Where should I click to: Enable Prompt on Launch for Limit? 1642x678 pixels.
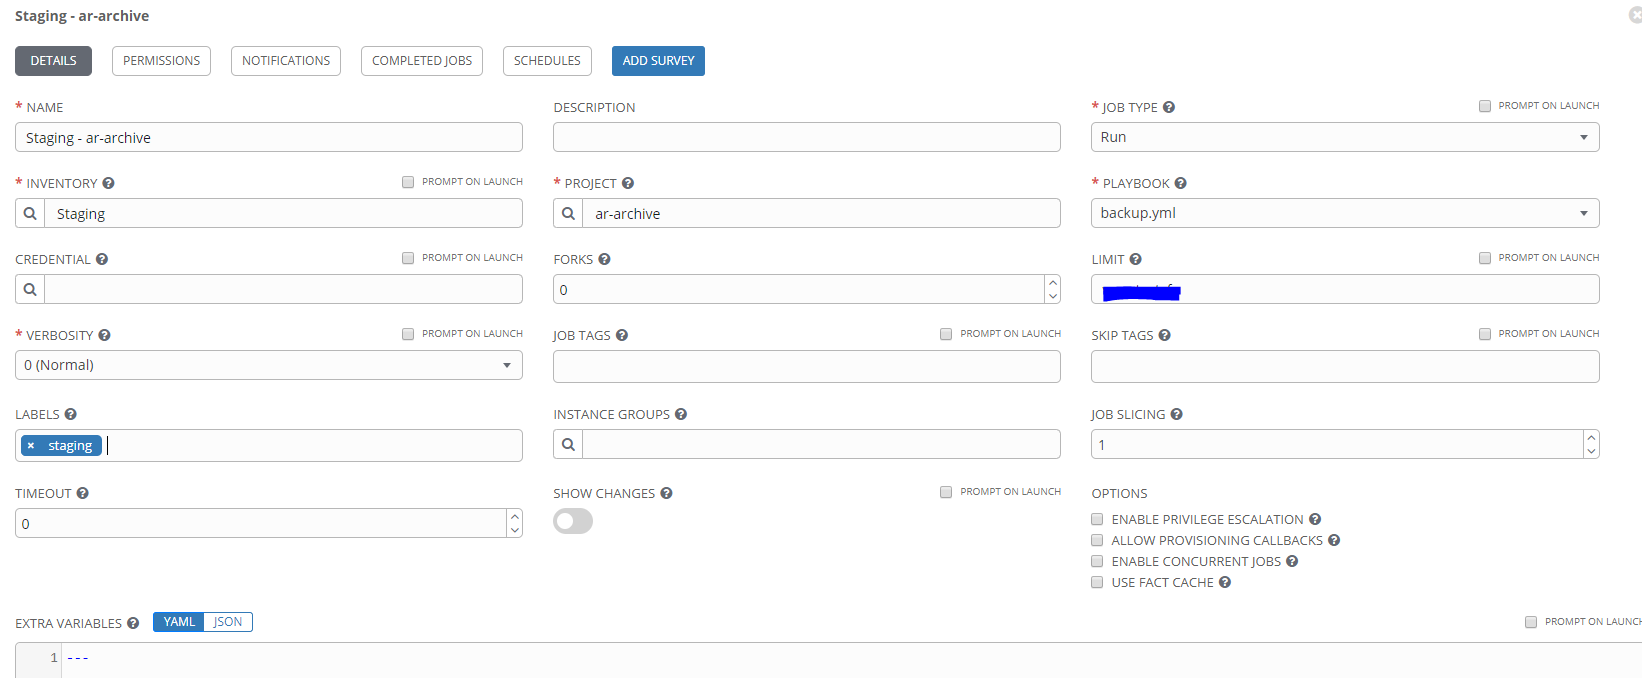1485,258
